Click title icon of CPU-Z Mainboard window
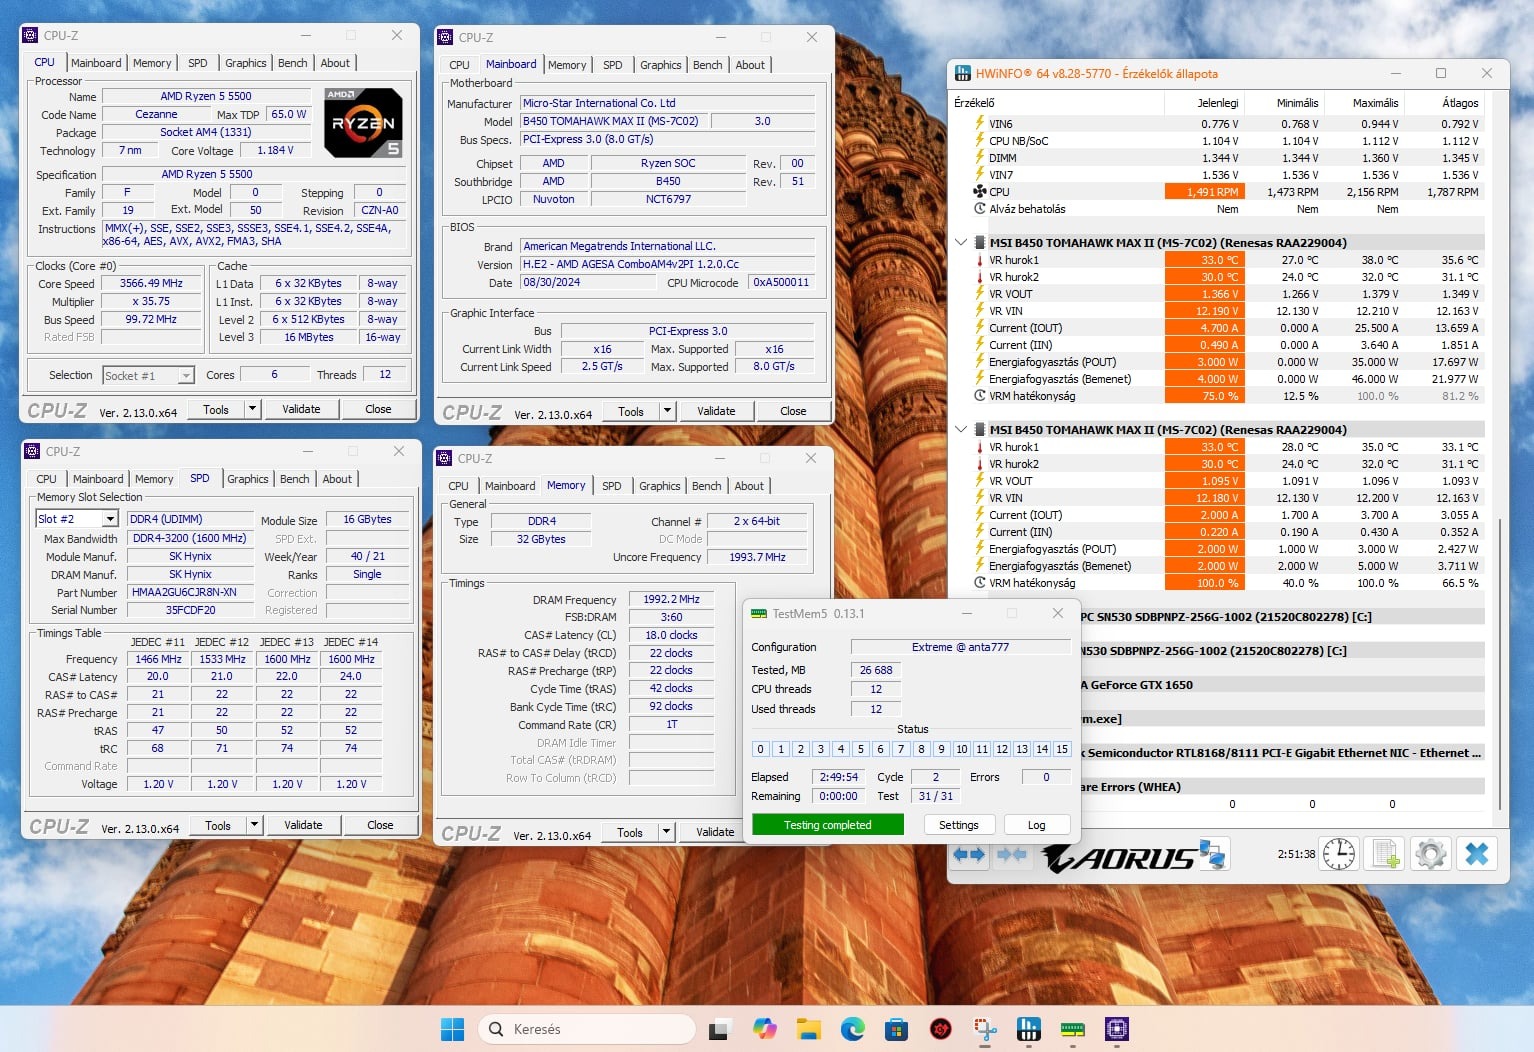Viewport: 1534px width, 1052px height. pos(446,37)
